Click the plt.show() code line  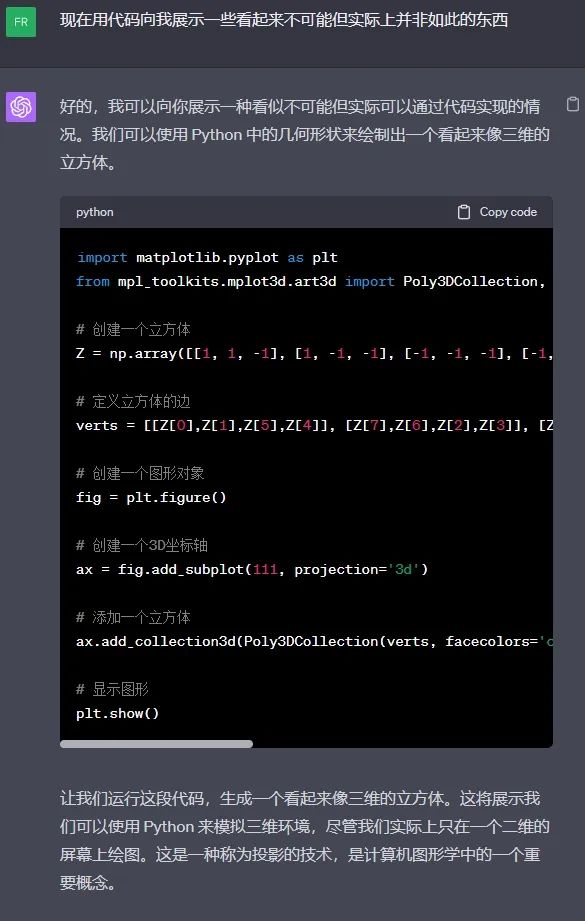[x=117, y=713]
